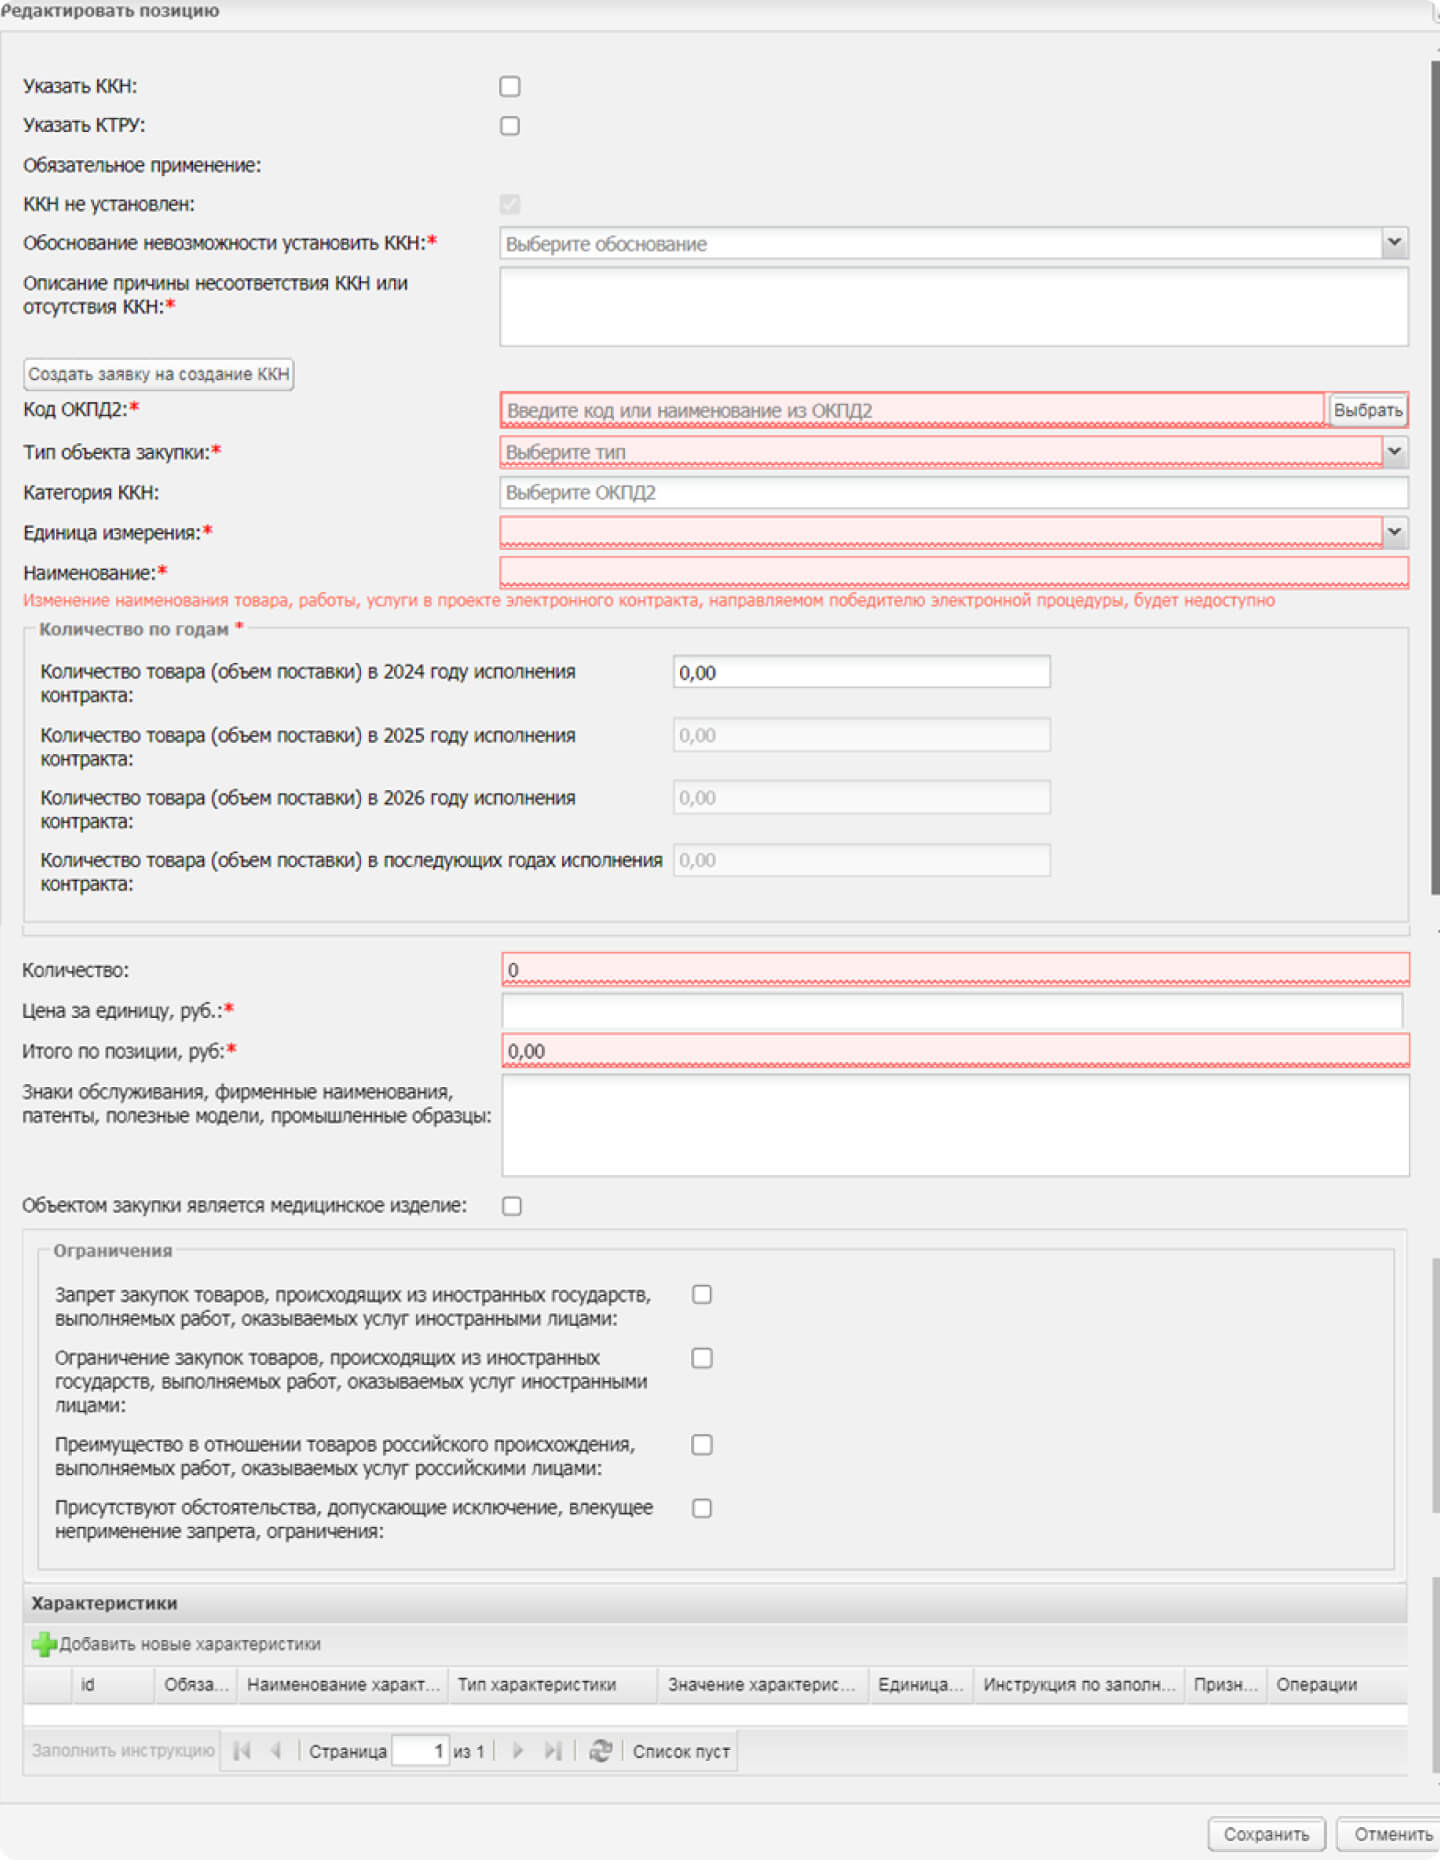1440x1860 pixels.
Task: Go to next page in characteristics pager
Action: coord(517,1750)
